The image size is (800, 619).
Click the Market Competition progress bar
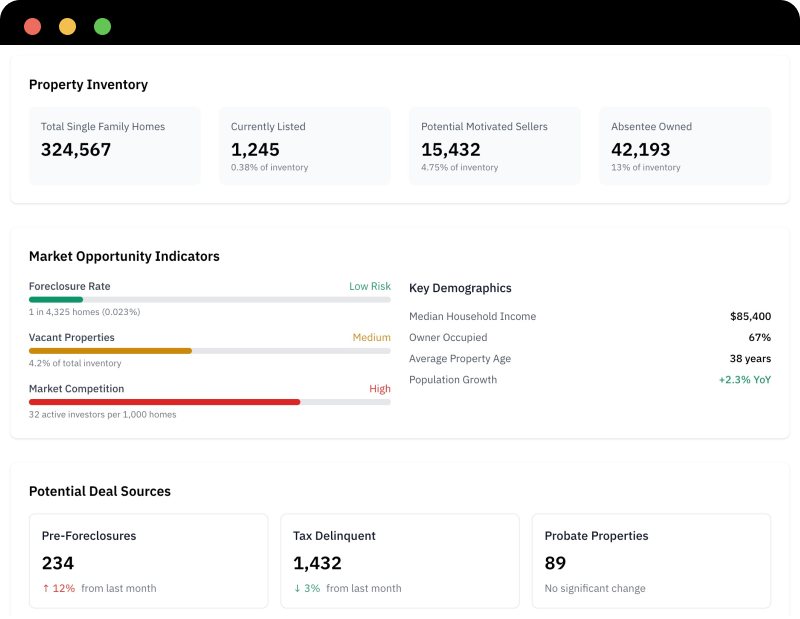click(x=210, y=401)
